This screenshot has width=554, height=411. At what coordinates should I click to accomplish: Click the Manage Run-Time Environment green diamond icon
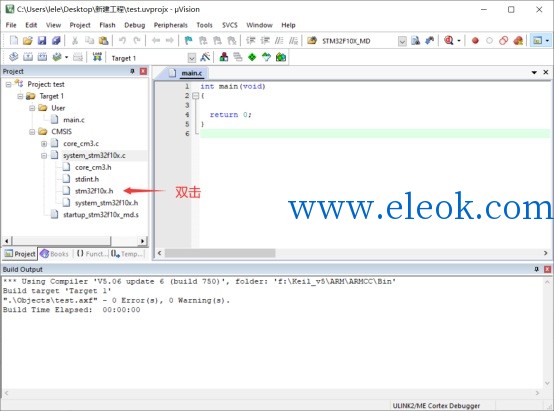(252, 57)
